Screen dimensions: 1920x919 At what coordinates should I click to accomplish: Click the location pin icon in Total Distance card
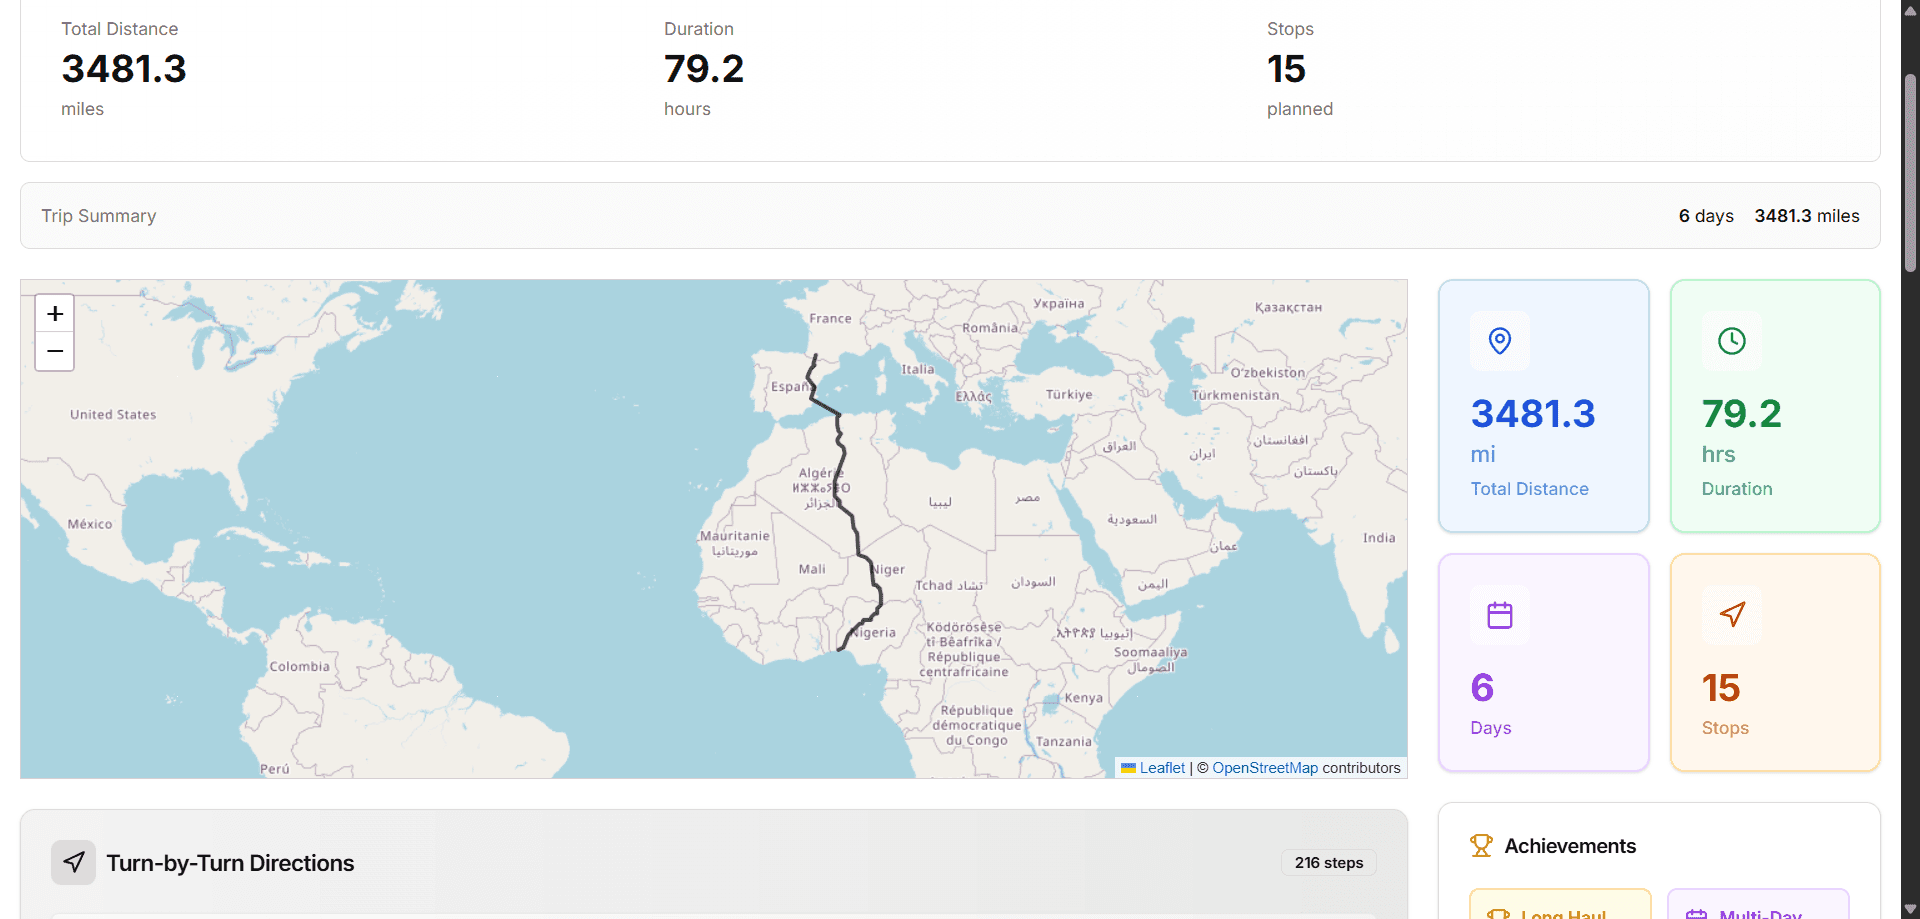(1500, 341)
